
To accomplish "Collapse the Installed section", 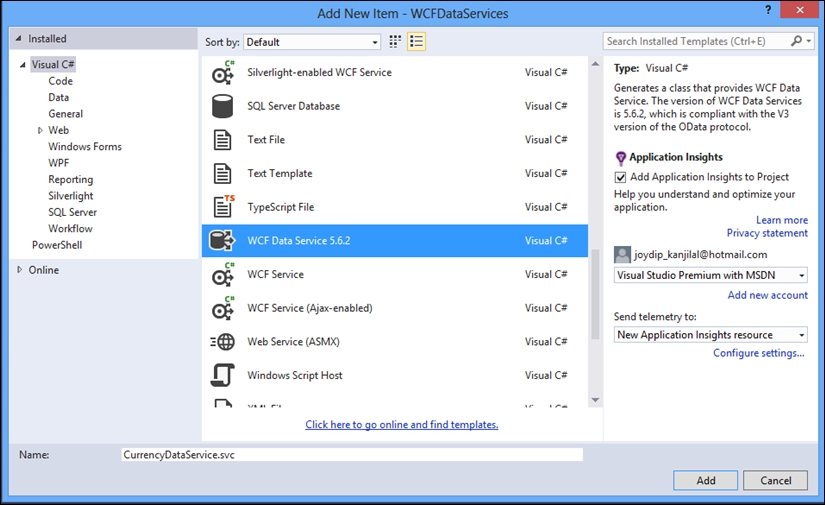I will pos(19,38).
